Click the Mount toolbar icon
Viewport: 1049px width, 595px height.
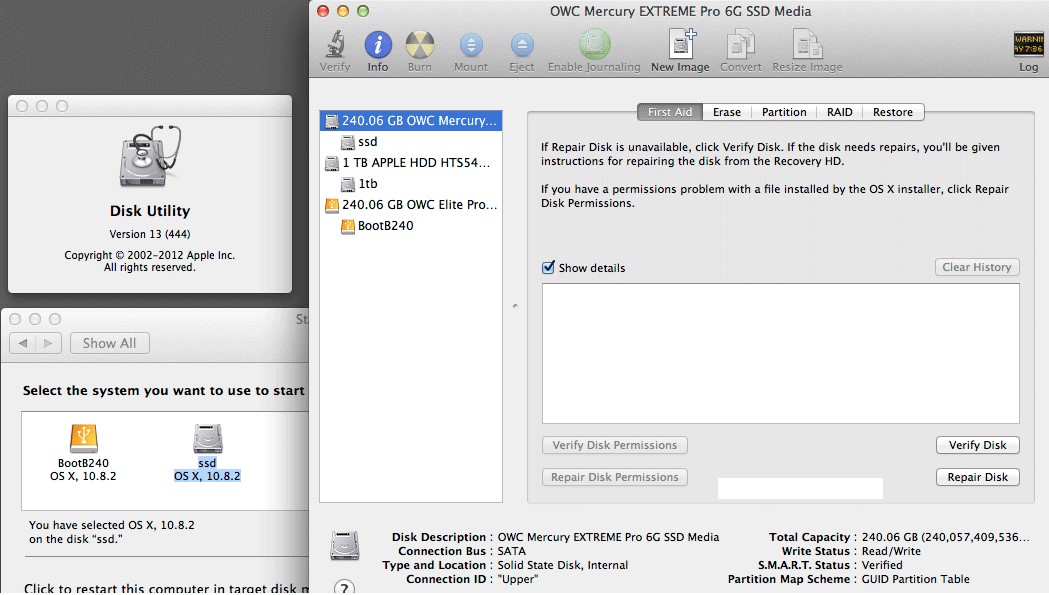pyautogui.click(x=471, y=45)
